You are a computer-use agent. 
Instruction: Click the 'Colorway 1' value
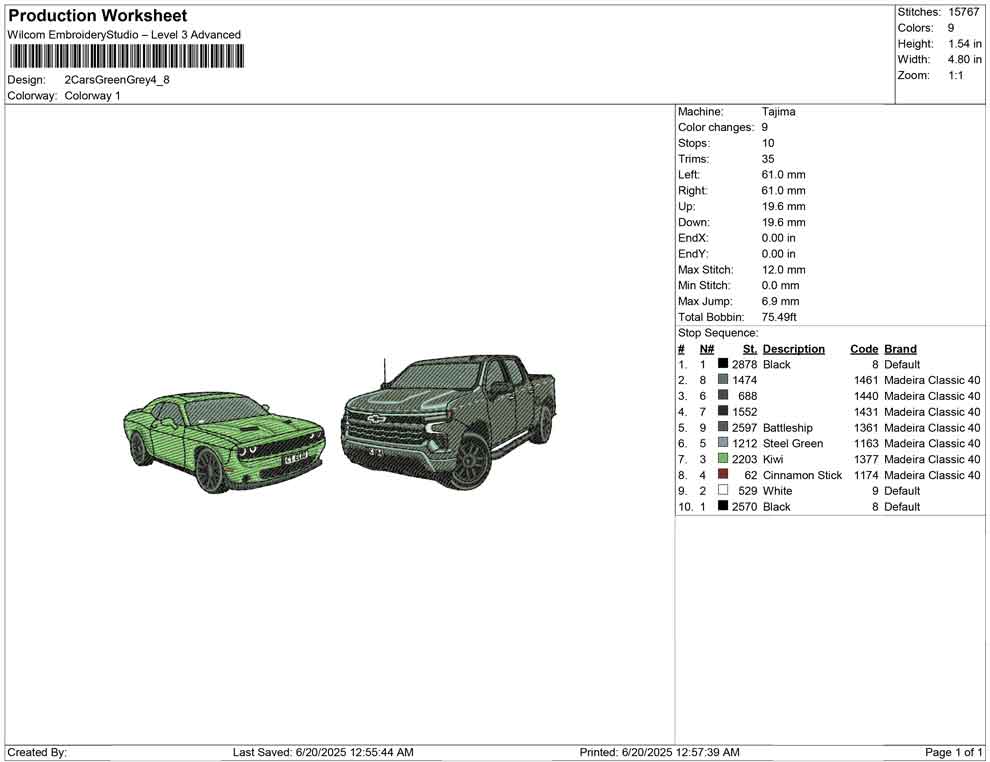point(92,95)
